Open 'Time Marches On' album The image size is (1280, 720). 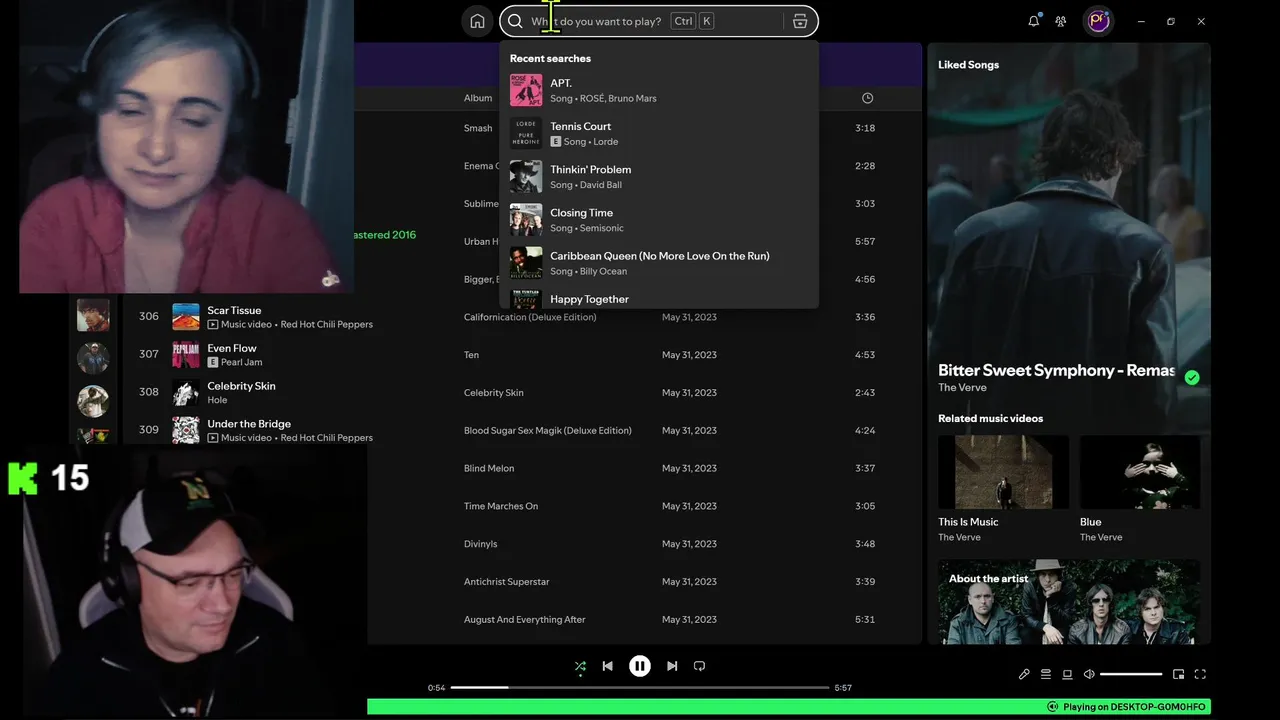tap(501, 506)
